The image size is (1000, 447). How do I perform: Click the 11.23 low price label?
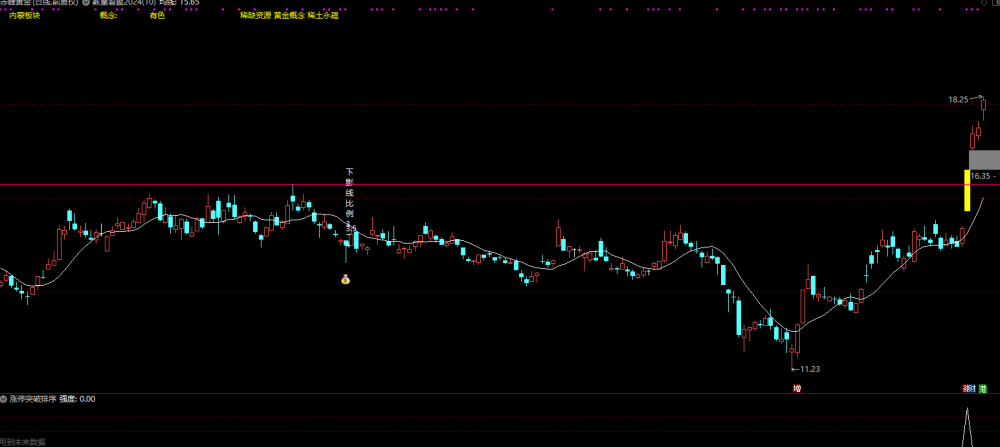point(809,369)
